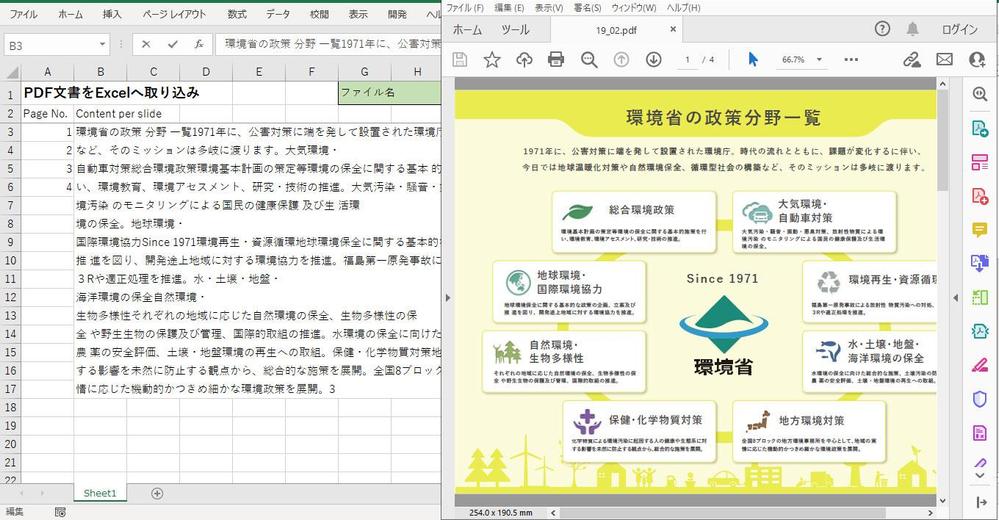Open the Protect shield tool

click(980, 399)
